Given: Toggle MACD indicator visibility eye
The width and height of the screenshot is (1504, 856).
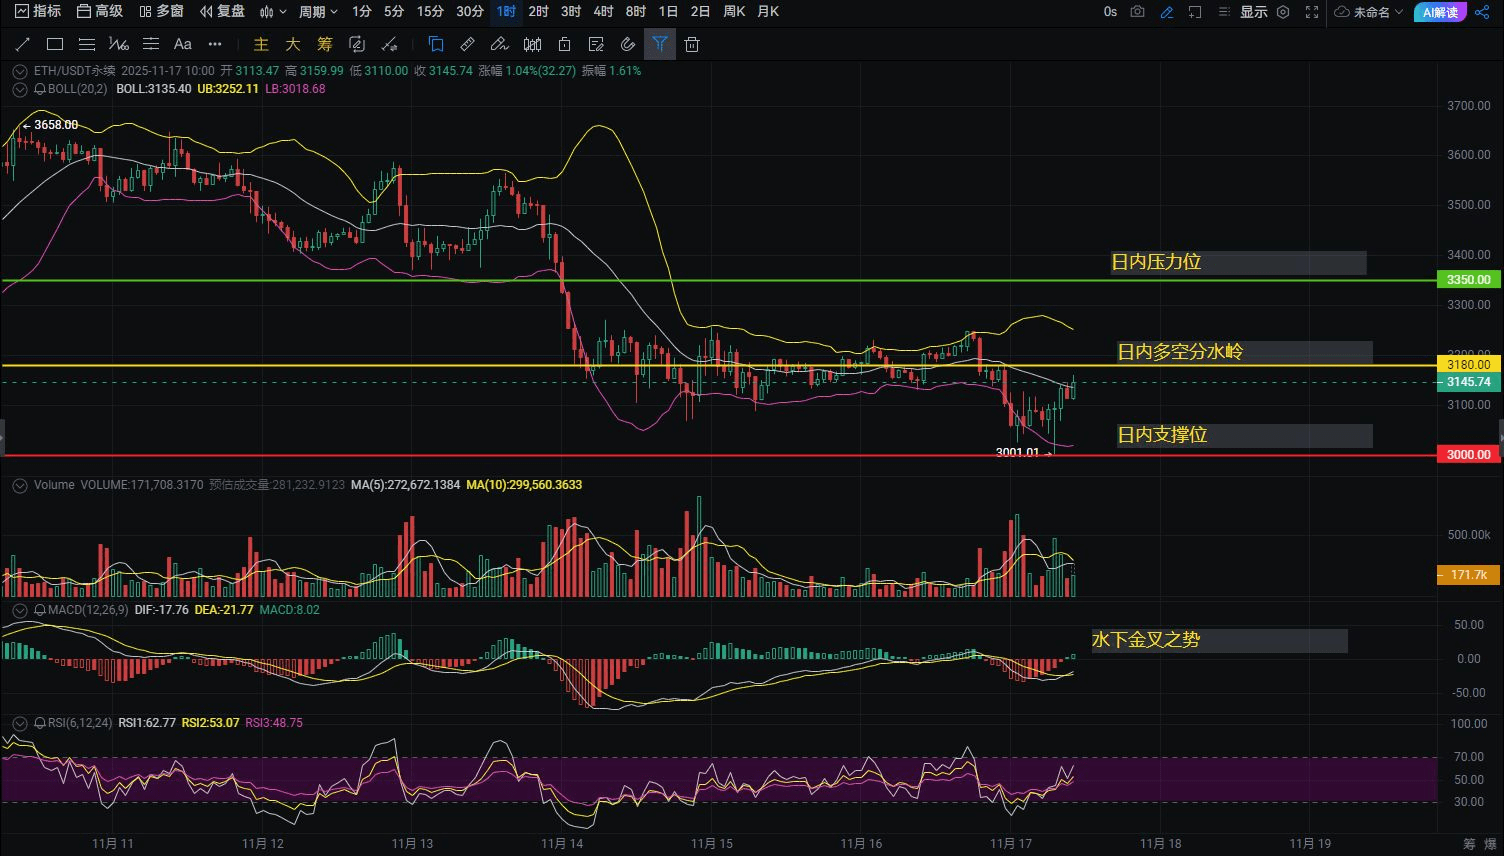Looking at the screenshot, I should pos(40,610).
